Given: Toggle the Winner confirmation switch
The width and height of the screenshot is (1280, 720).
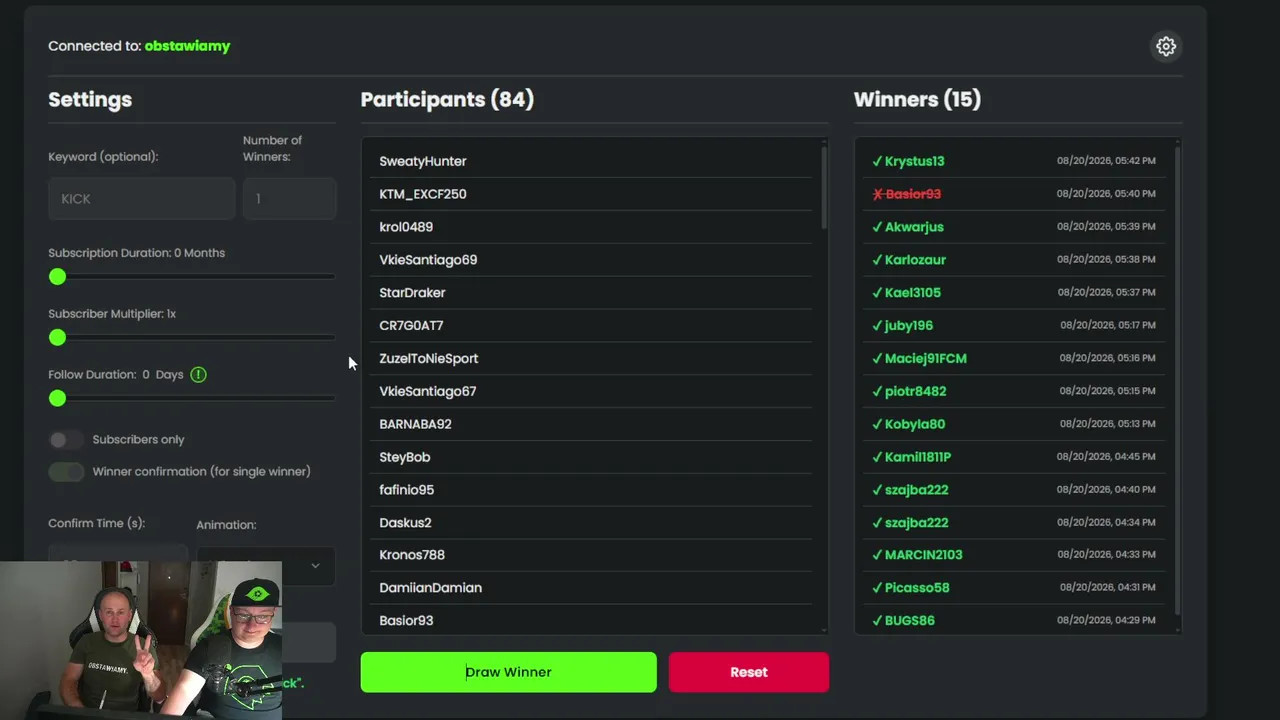Looking at the screenshot, I should click(x=66, y=472).
